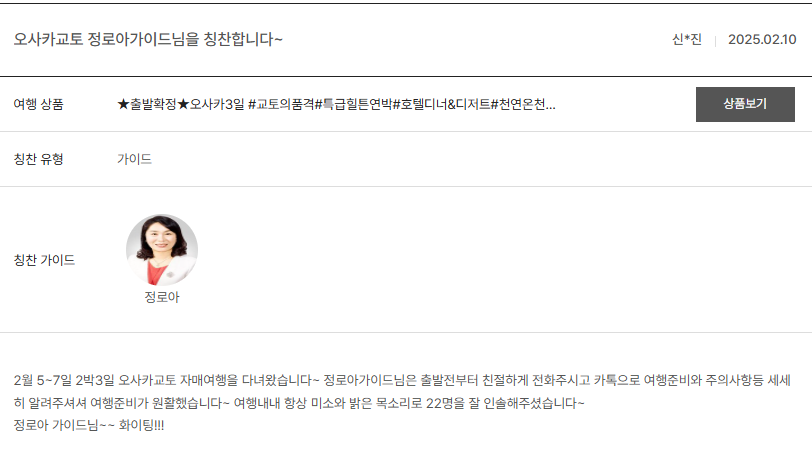Click the 가이드 praise type value
This screenshot has width=812, height=461.
(134, 159)
